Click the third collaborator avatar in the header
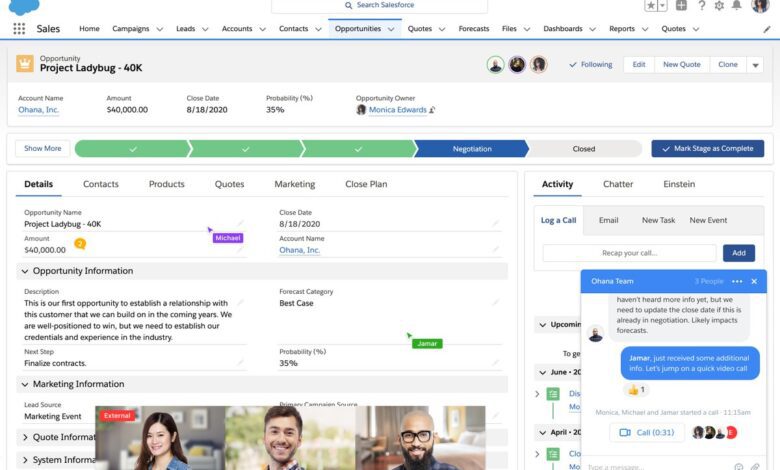The width and height of the screenshot is (780, 470). (x=539, y=65)
